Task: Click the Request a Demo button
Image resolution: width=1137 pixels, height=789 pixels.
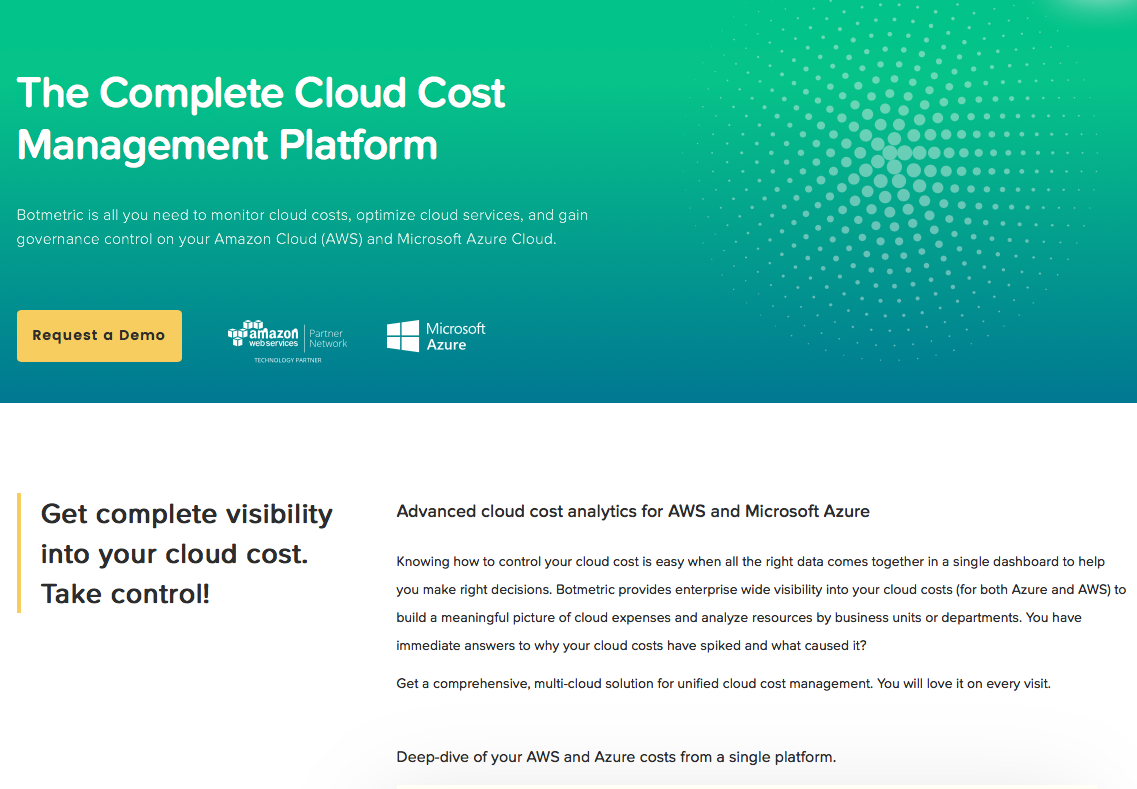Action: (99, 336)
